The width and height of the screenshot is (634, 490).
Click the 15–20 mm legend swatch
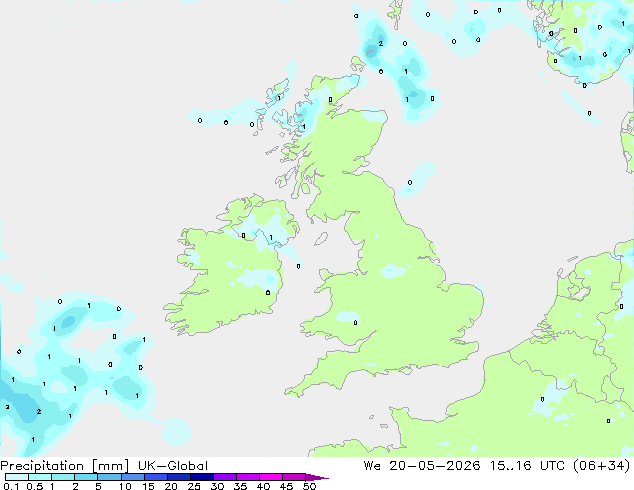pos(155,477)
